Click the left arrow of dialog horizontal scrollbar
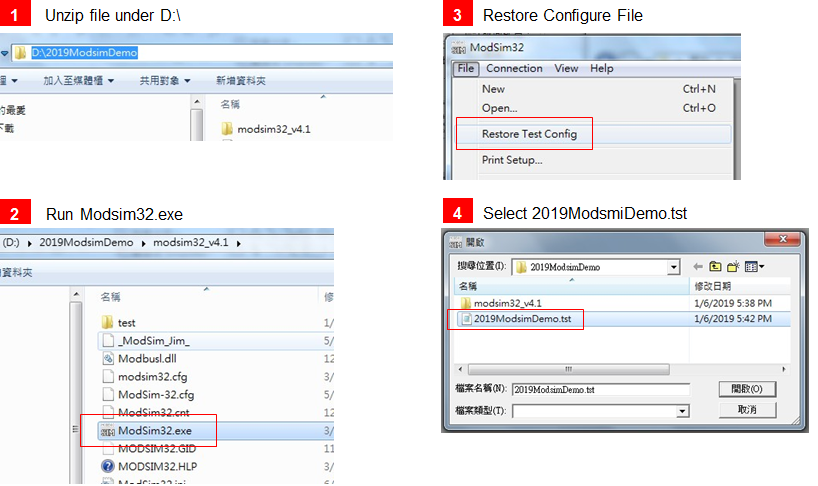The image size is (818, 486). pos(460,369)
